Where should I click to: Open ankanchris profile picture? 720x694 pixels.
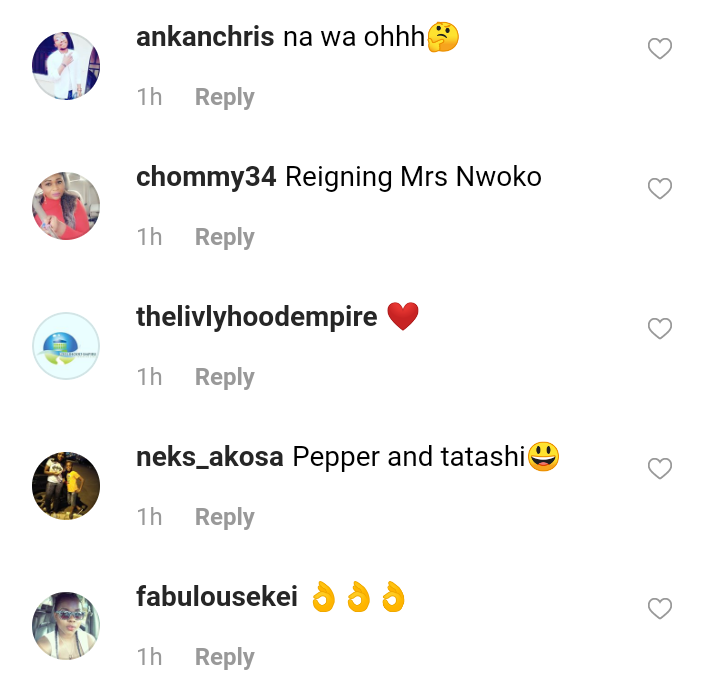click(x=66, y=66)
